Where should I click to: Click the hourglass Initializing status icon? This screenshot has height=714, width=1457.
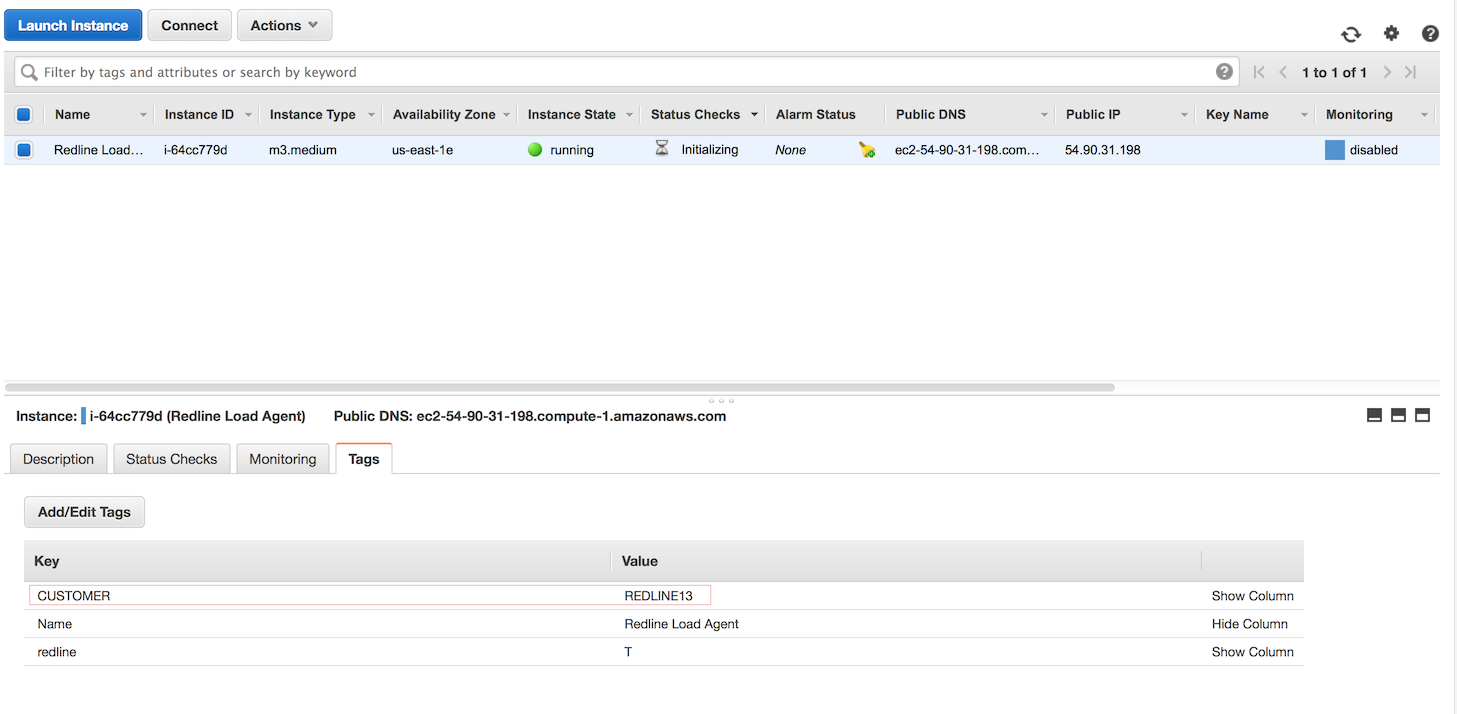coord(662,148)
